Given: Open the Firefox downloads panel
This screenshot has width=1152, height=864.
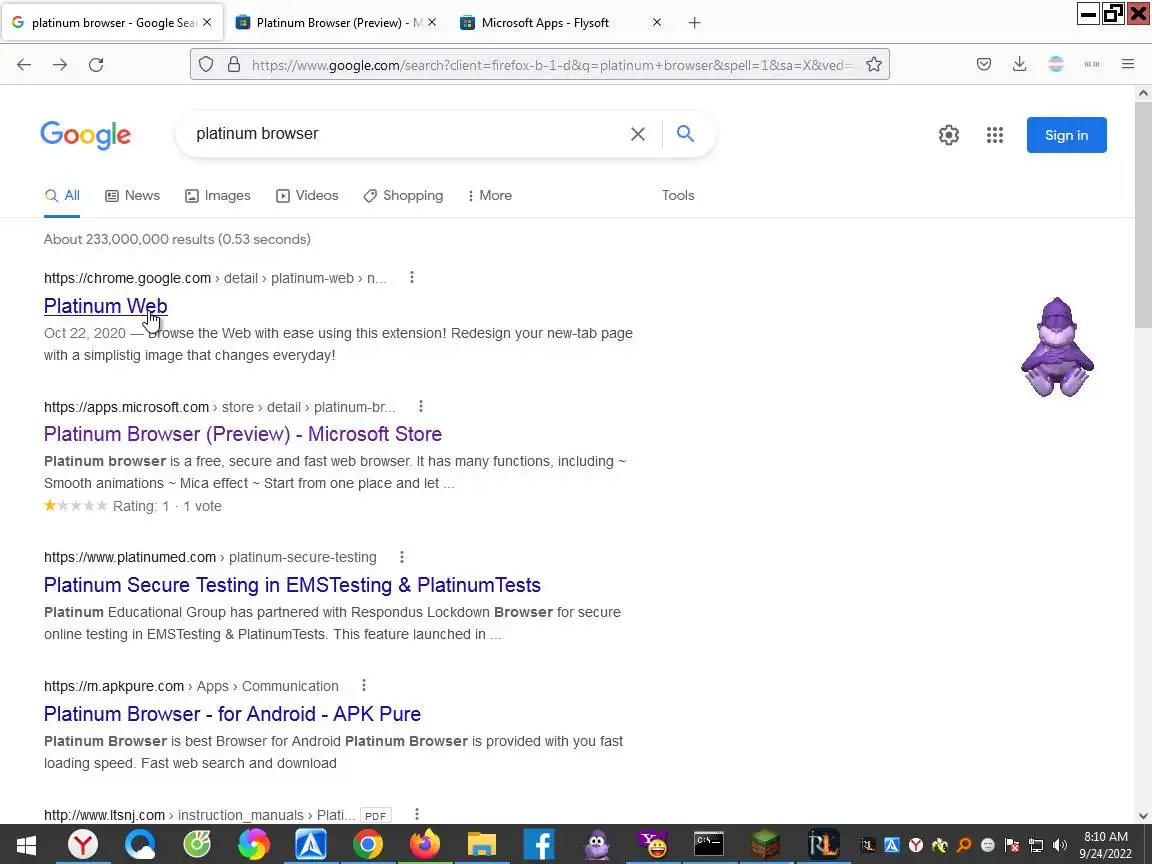Looking at the screenshot, I should coord(1019,65).
